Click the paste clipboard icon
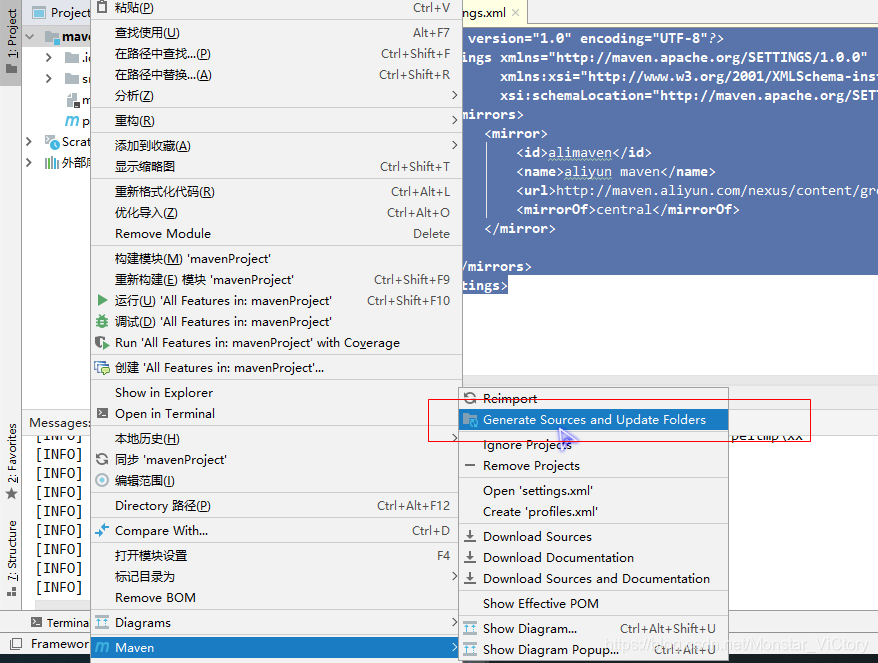Screen dimensions: 878x663 click(x=101, y=7)
